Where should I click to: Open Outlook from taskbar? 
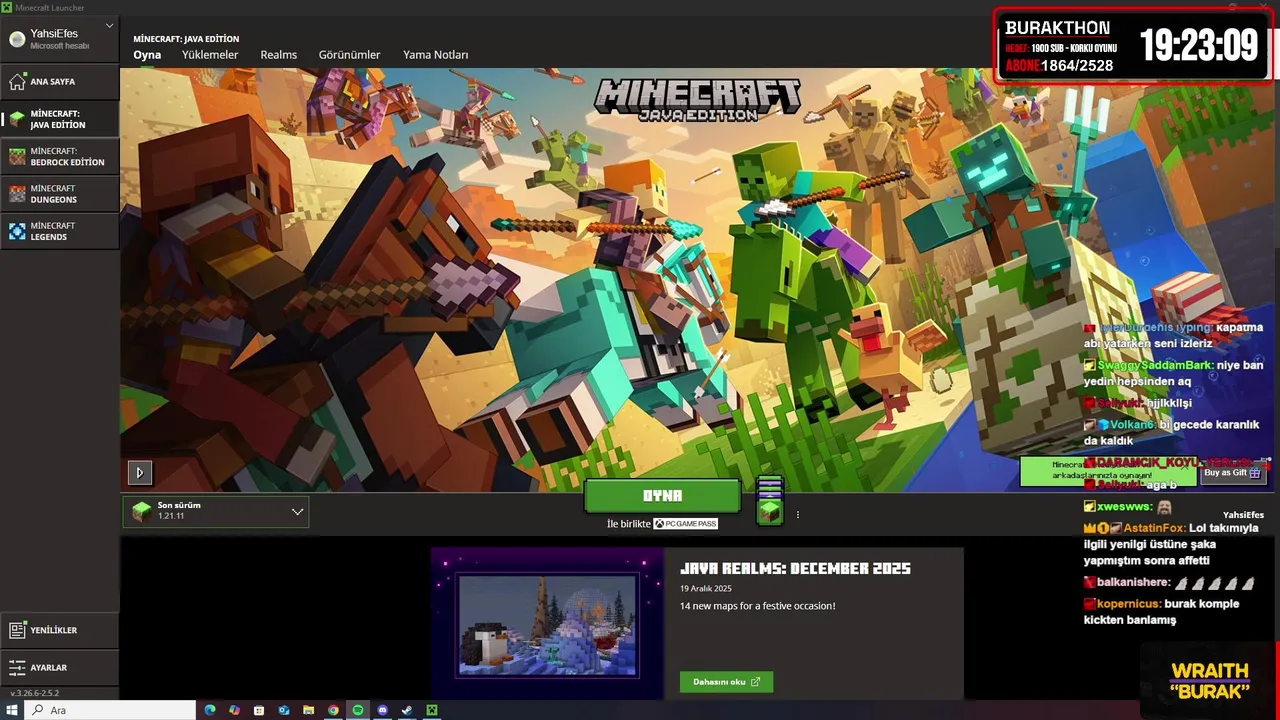[x=284, y=710]
